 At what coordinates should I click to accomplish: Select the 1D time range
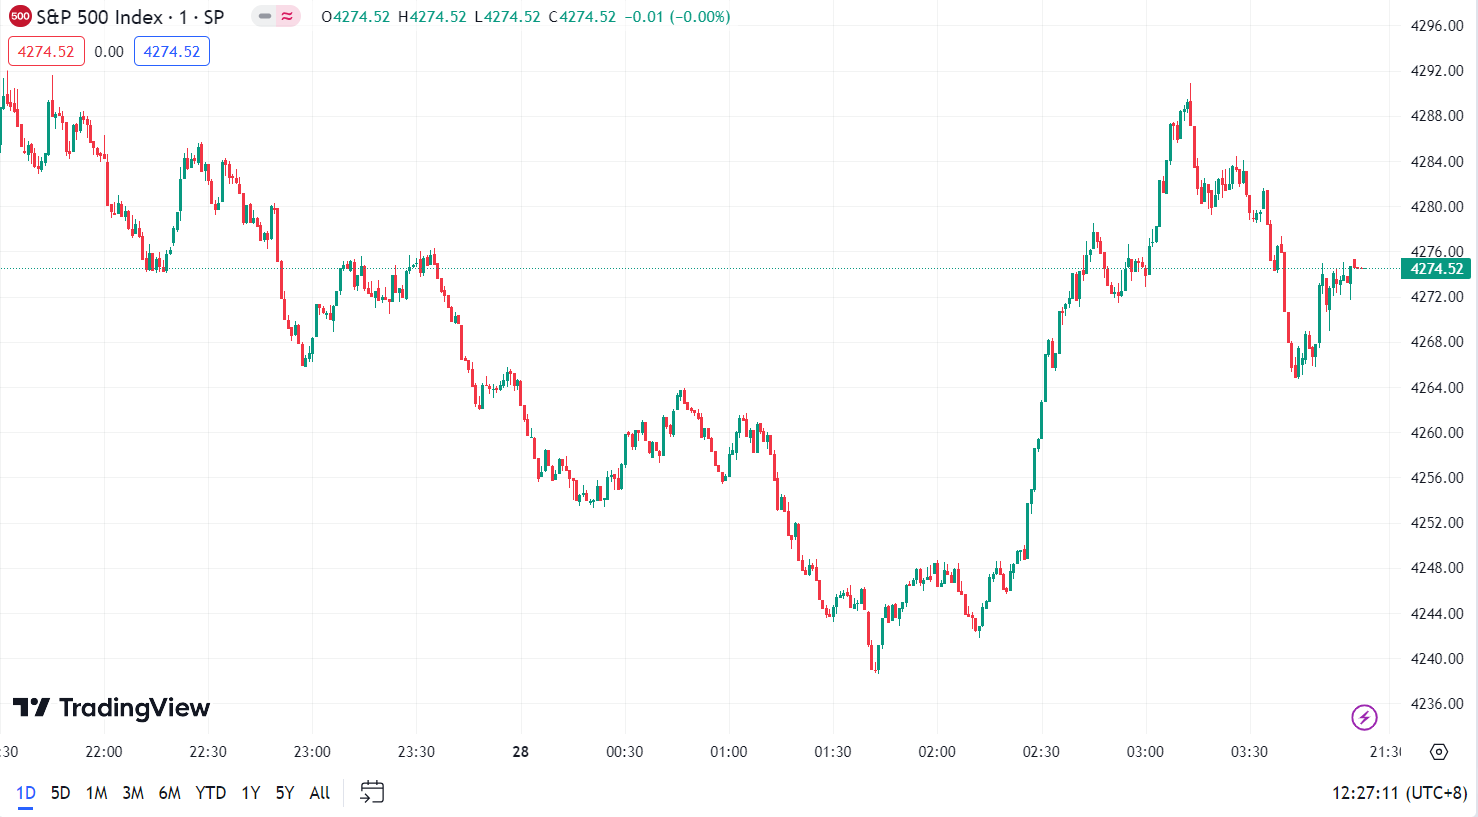click(26, 793)
